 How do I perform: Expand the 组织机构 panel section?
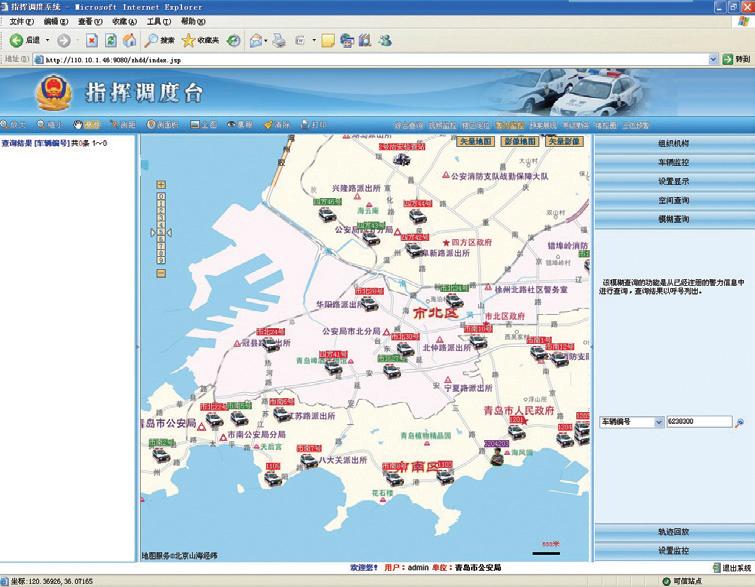[674, 143]
